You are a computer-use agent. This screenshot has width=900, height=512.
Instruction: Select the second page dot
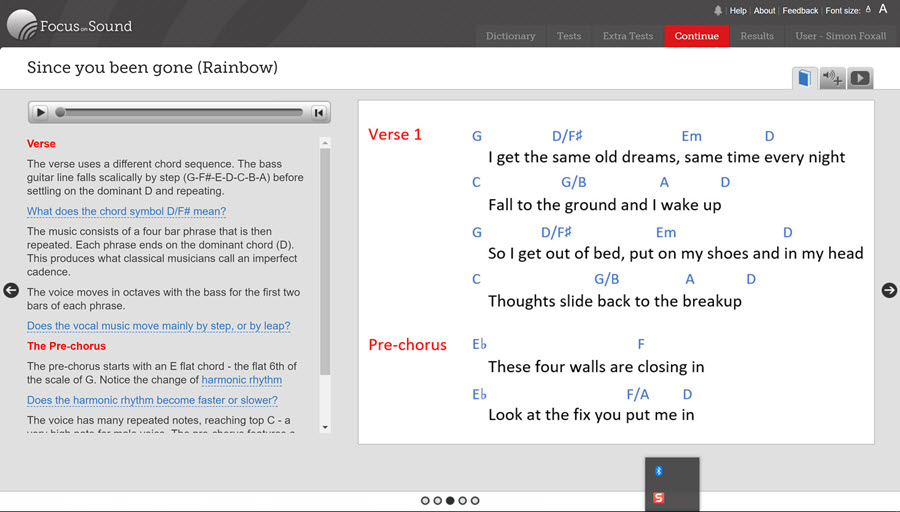[437, 501]
